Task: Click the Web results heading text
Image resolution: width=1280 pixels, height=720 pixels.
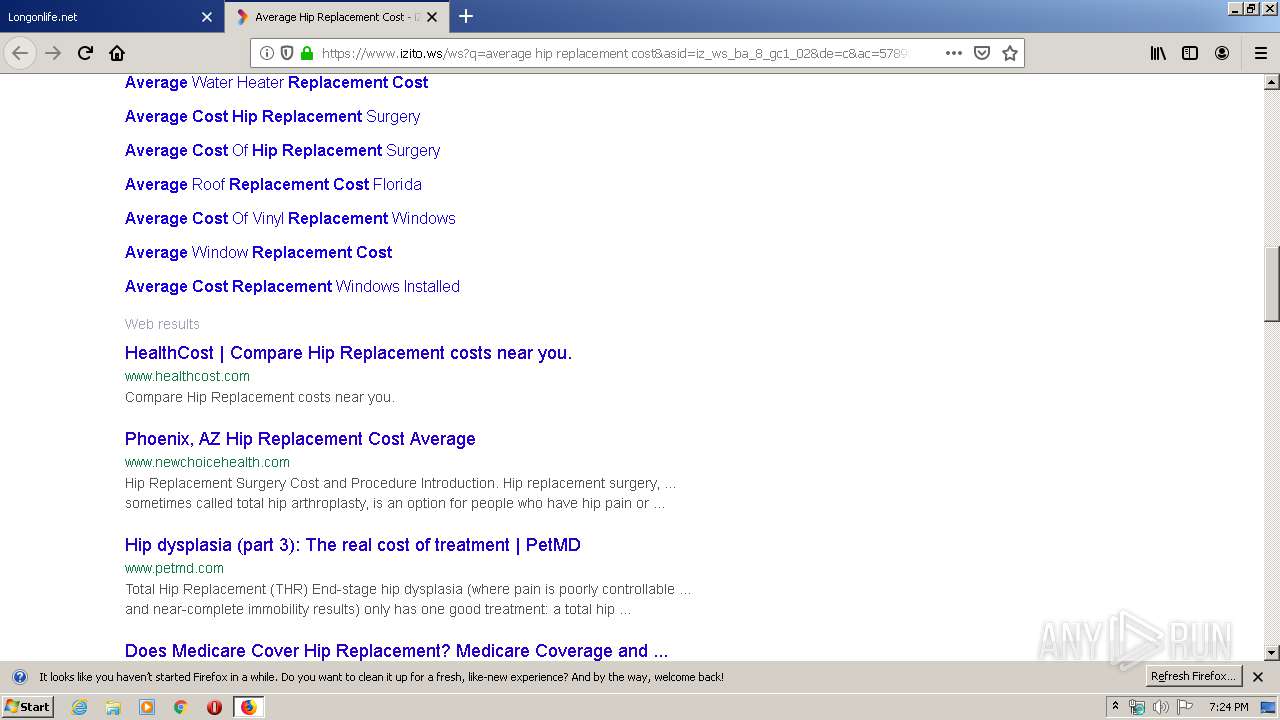Action: click(x=162, y=324)
